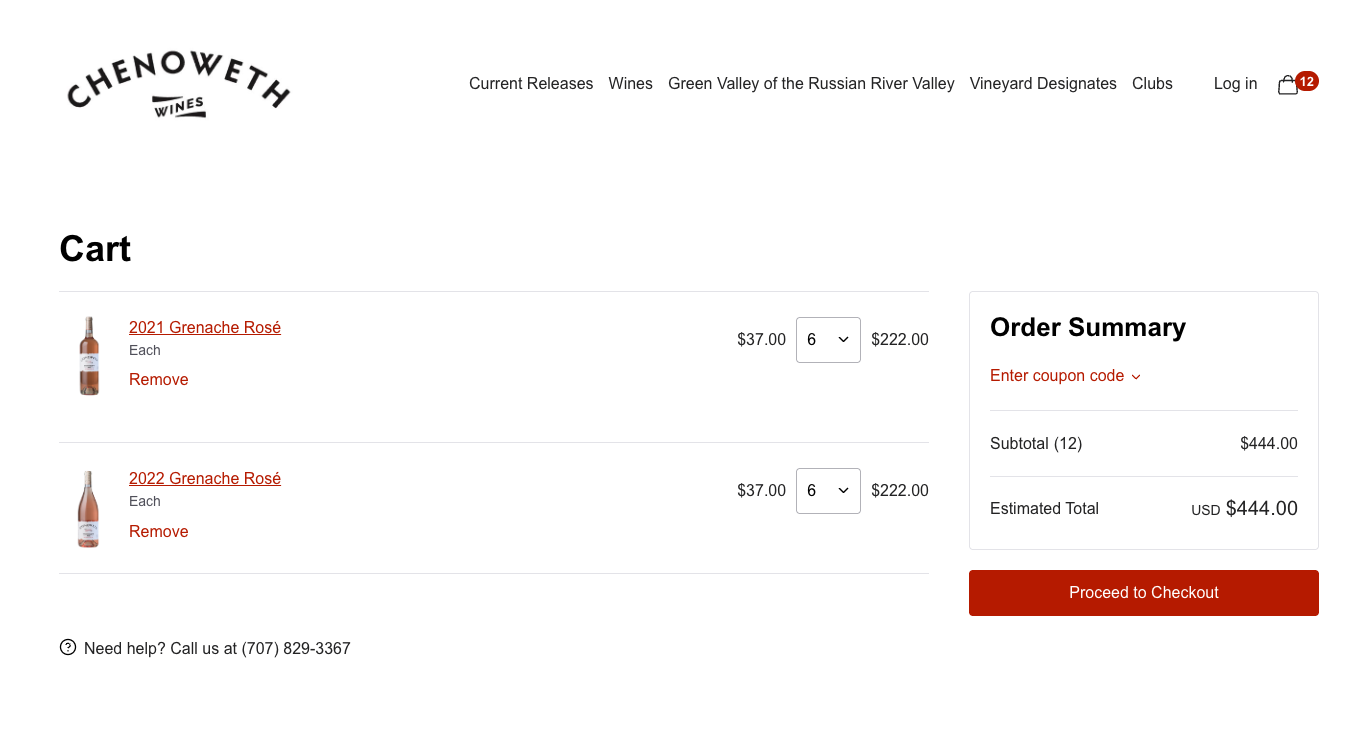Click the 2021 Grenache Rosé bottle image
1371x740 pixels.
89,356
